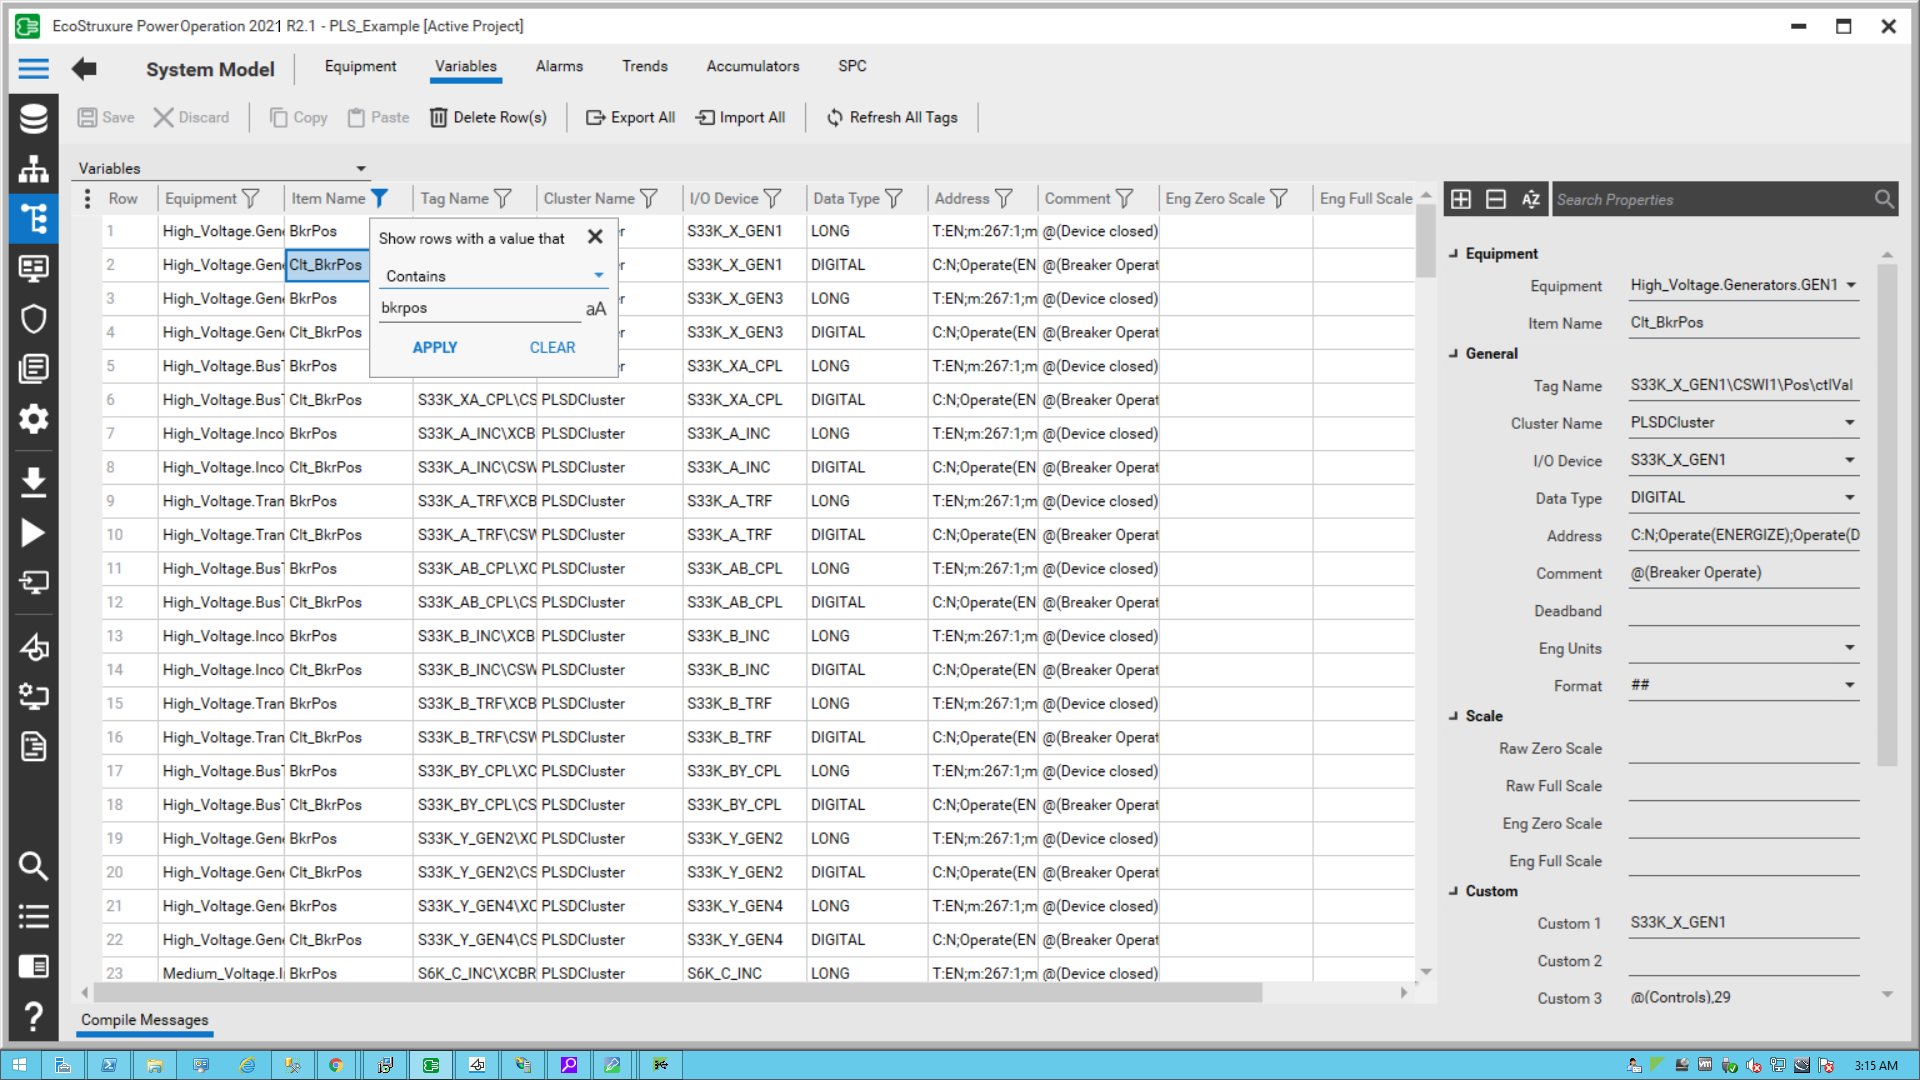Screen dimensions: 1920x1080
Task: Click the search icon in Search Properties
Action: (1884, 199)
